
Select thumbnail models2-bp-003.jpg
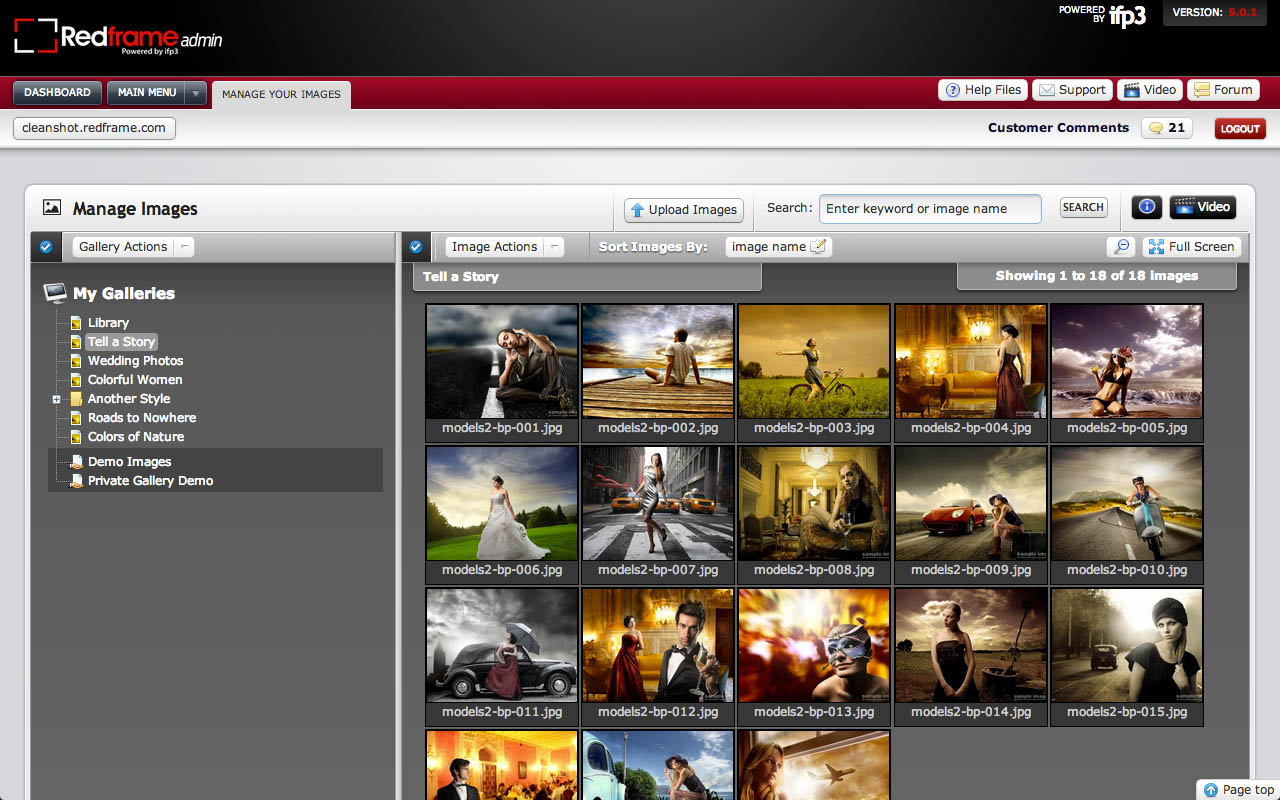[x=814, y=362]
